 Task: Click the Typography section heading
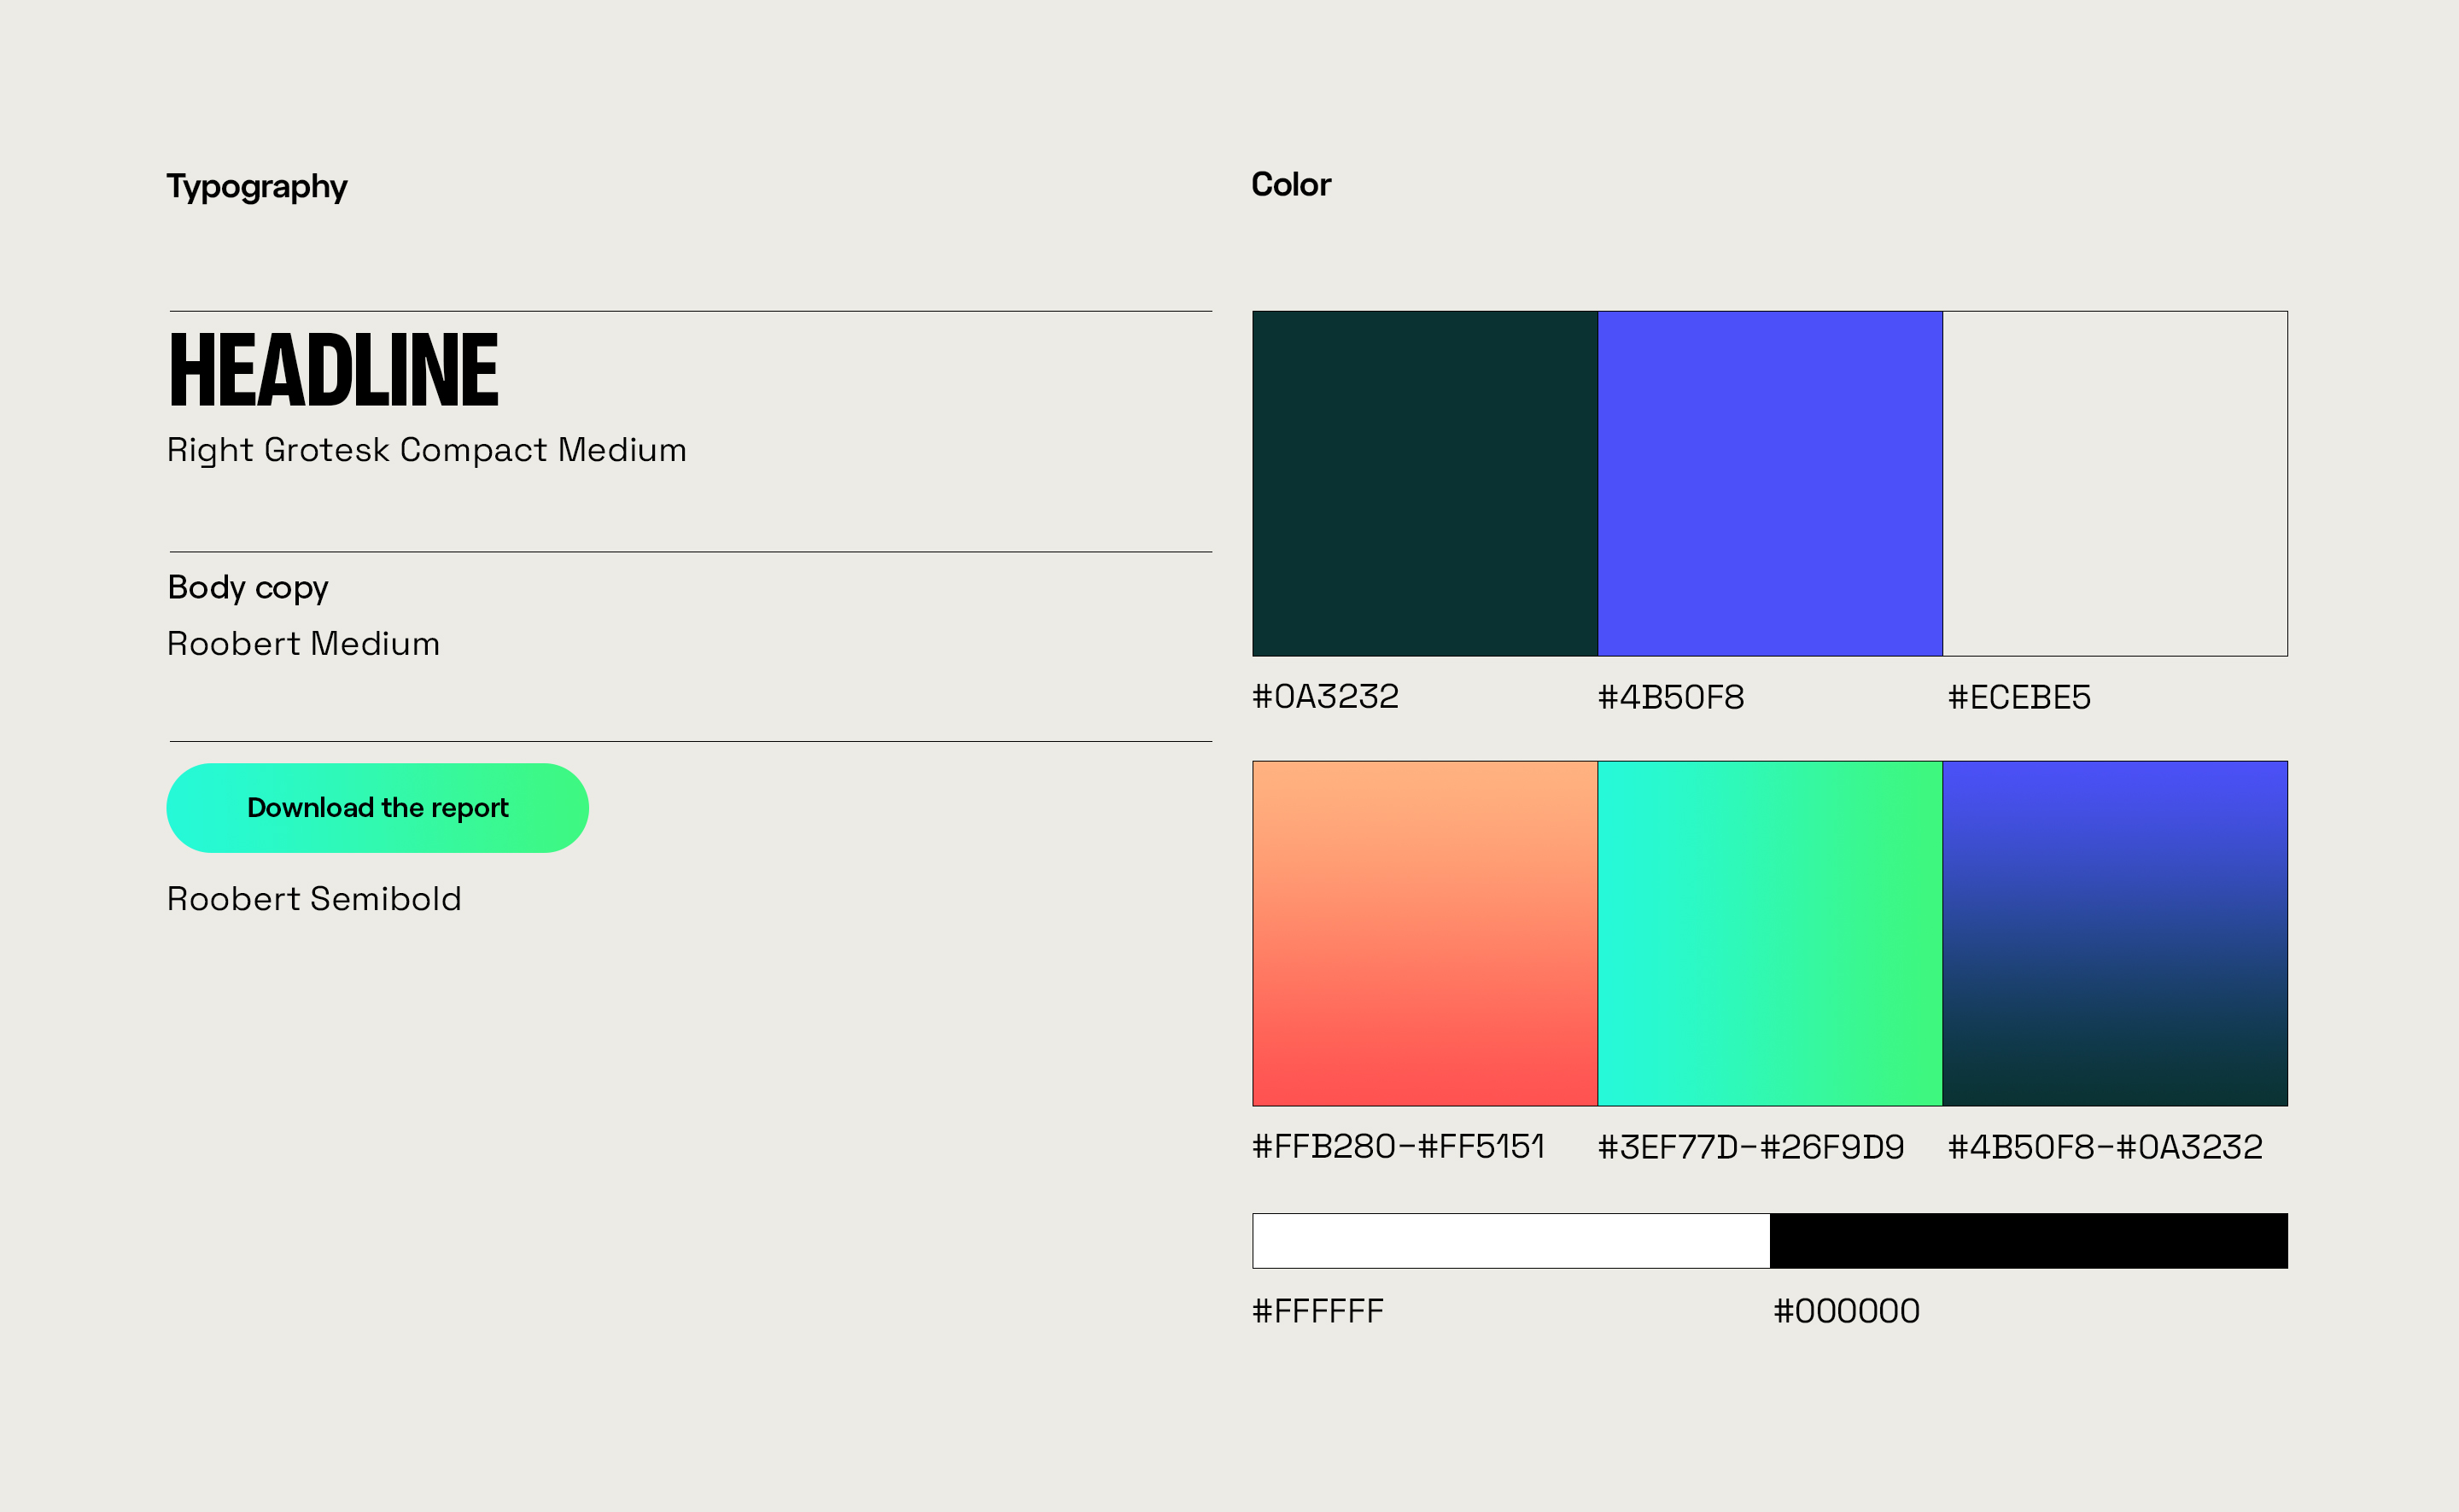[x=257, y=187]
